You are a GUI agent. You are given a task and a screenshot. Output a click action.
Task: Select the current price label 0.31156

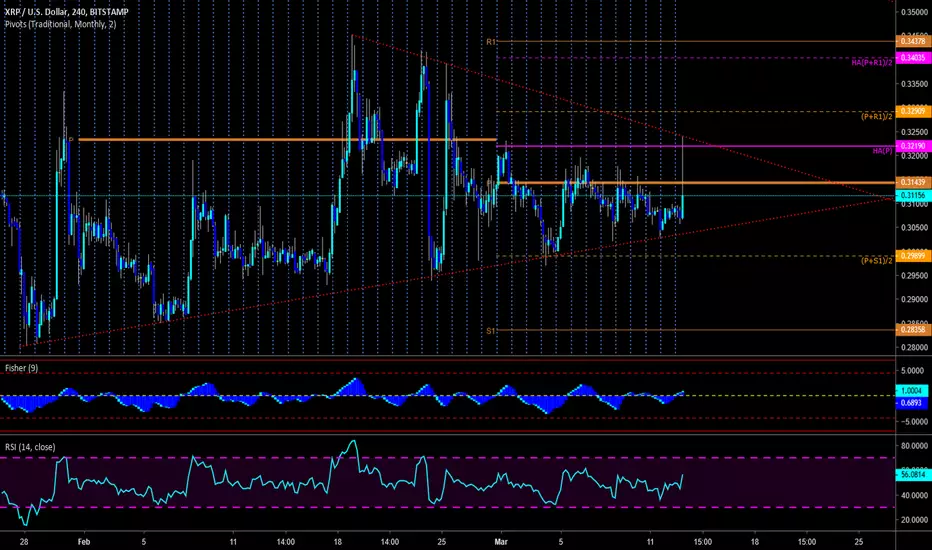click(912, 196)
